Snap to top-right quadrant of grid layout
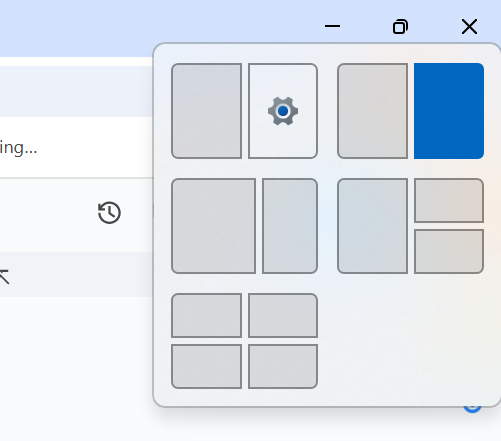Image resolution: width=501 pixels, height=441 pixels. pyautogui.click(x=283, y=315)
